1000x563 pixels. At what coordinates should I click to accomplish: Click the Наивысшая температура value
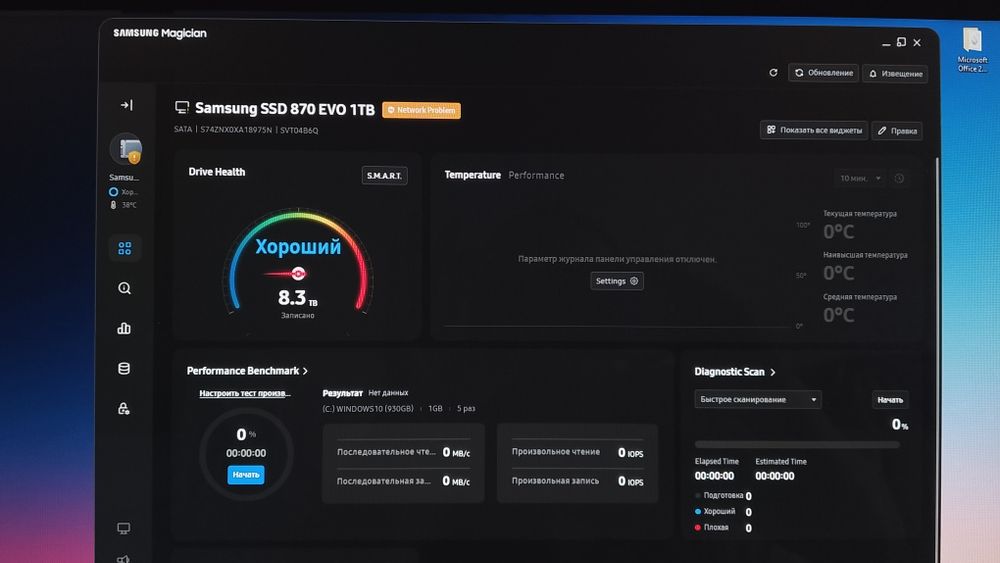coord(839,273)
